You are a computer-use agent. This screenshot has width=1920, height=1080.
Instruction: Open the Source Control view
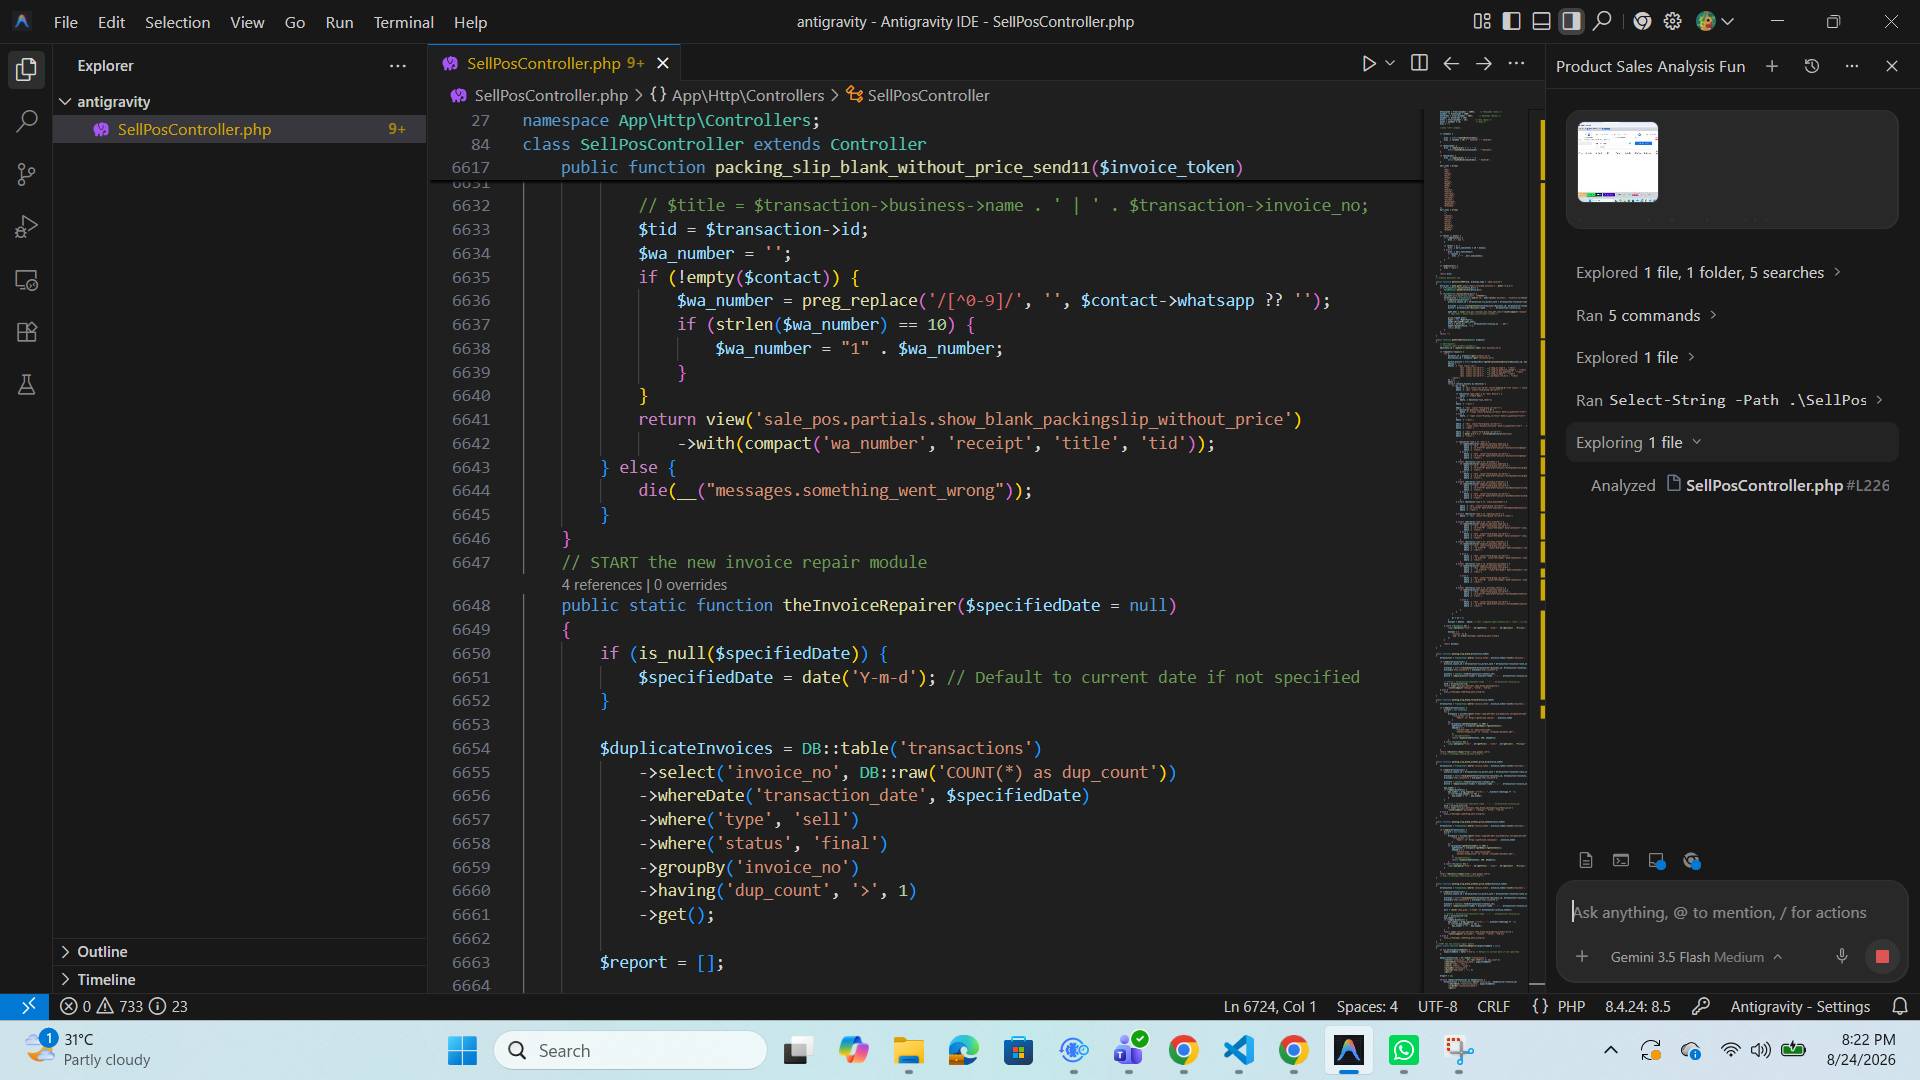pyautogui.click(x=27, y=175)
